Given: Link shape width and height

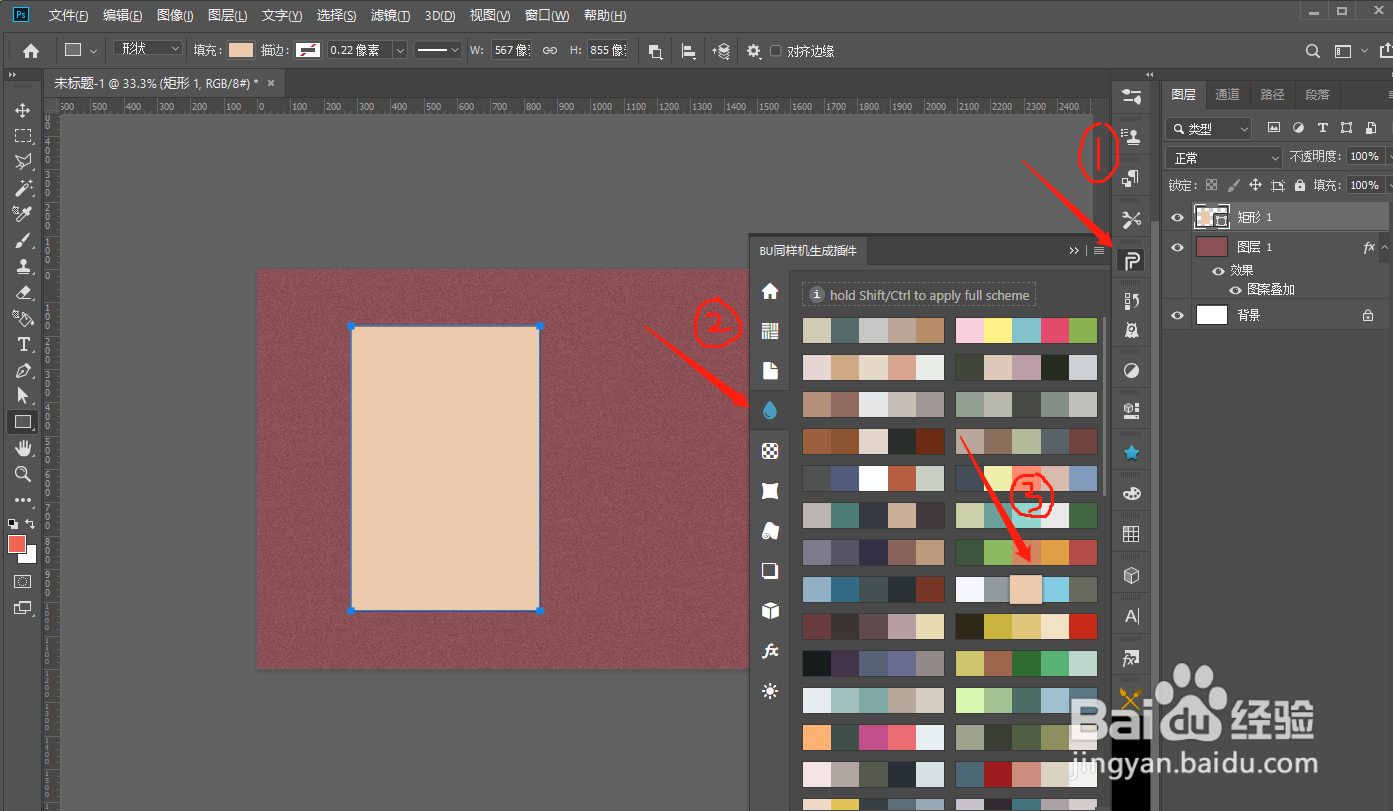Looking at the screenshot, I should click(x=549, y=50).
